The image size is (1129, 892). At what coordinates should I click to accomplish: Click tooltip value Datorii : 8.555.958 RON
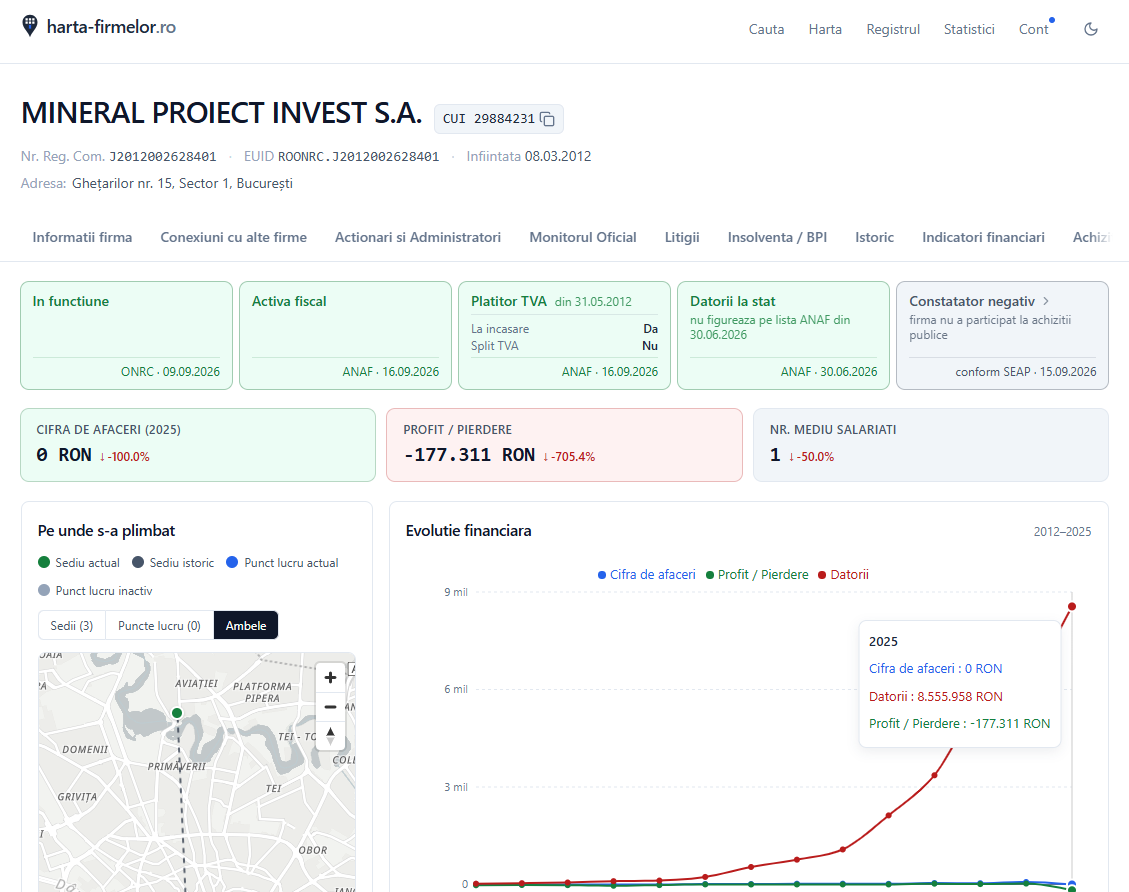[935, 696]
